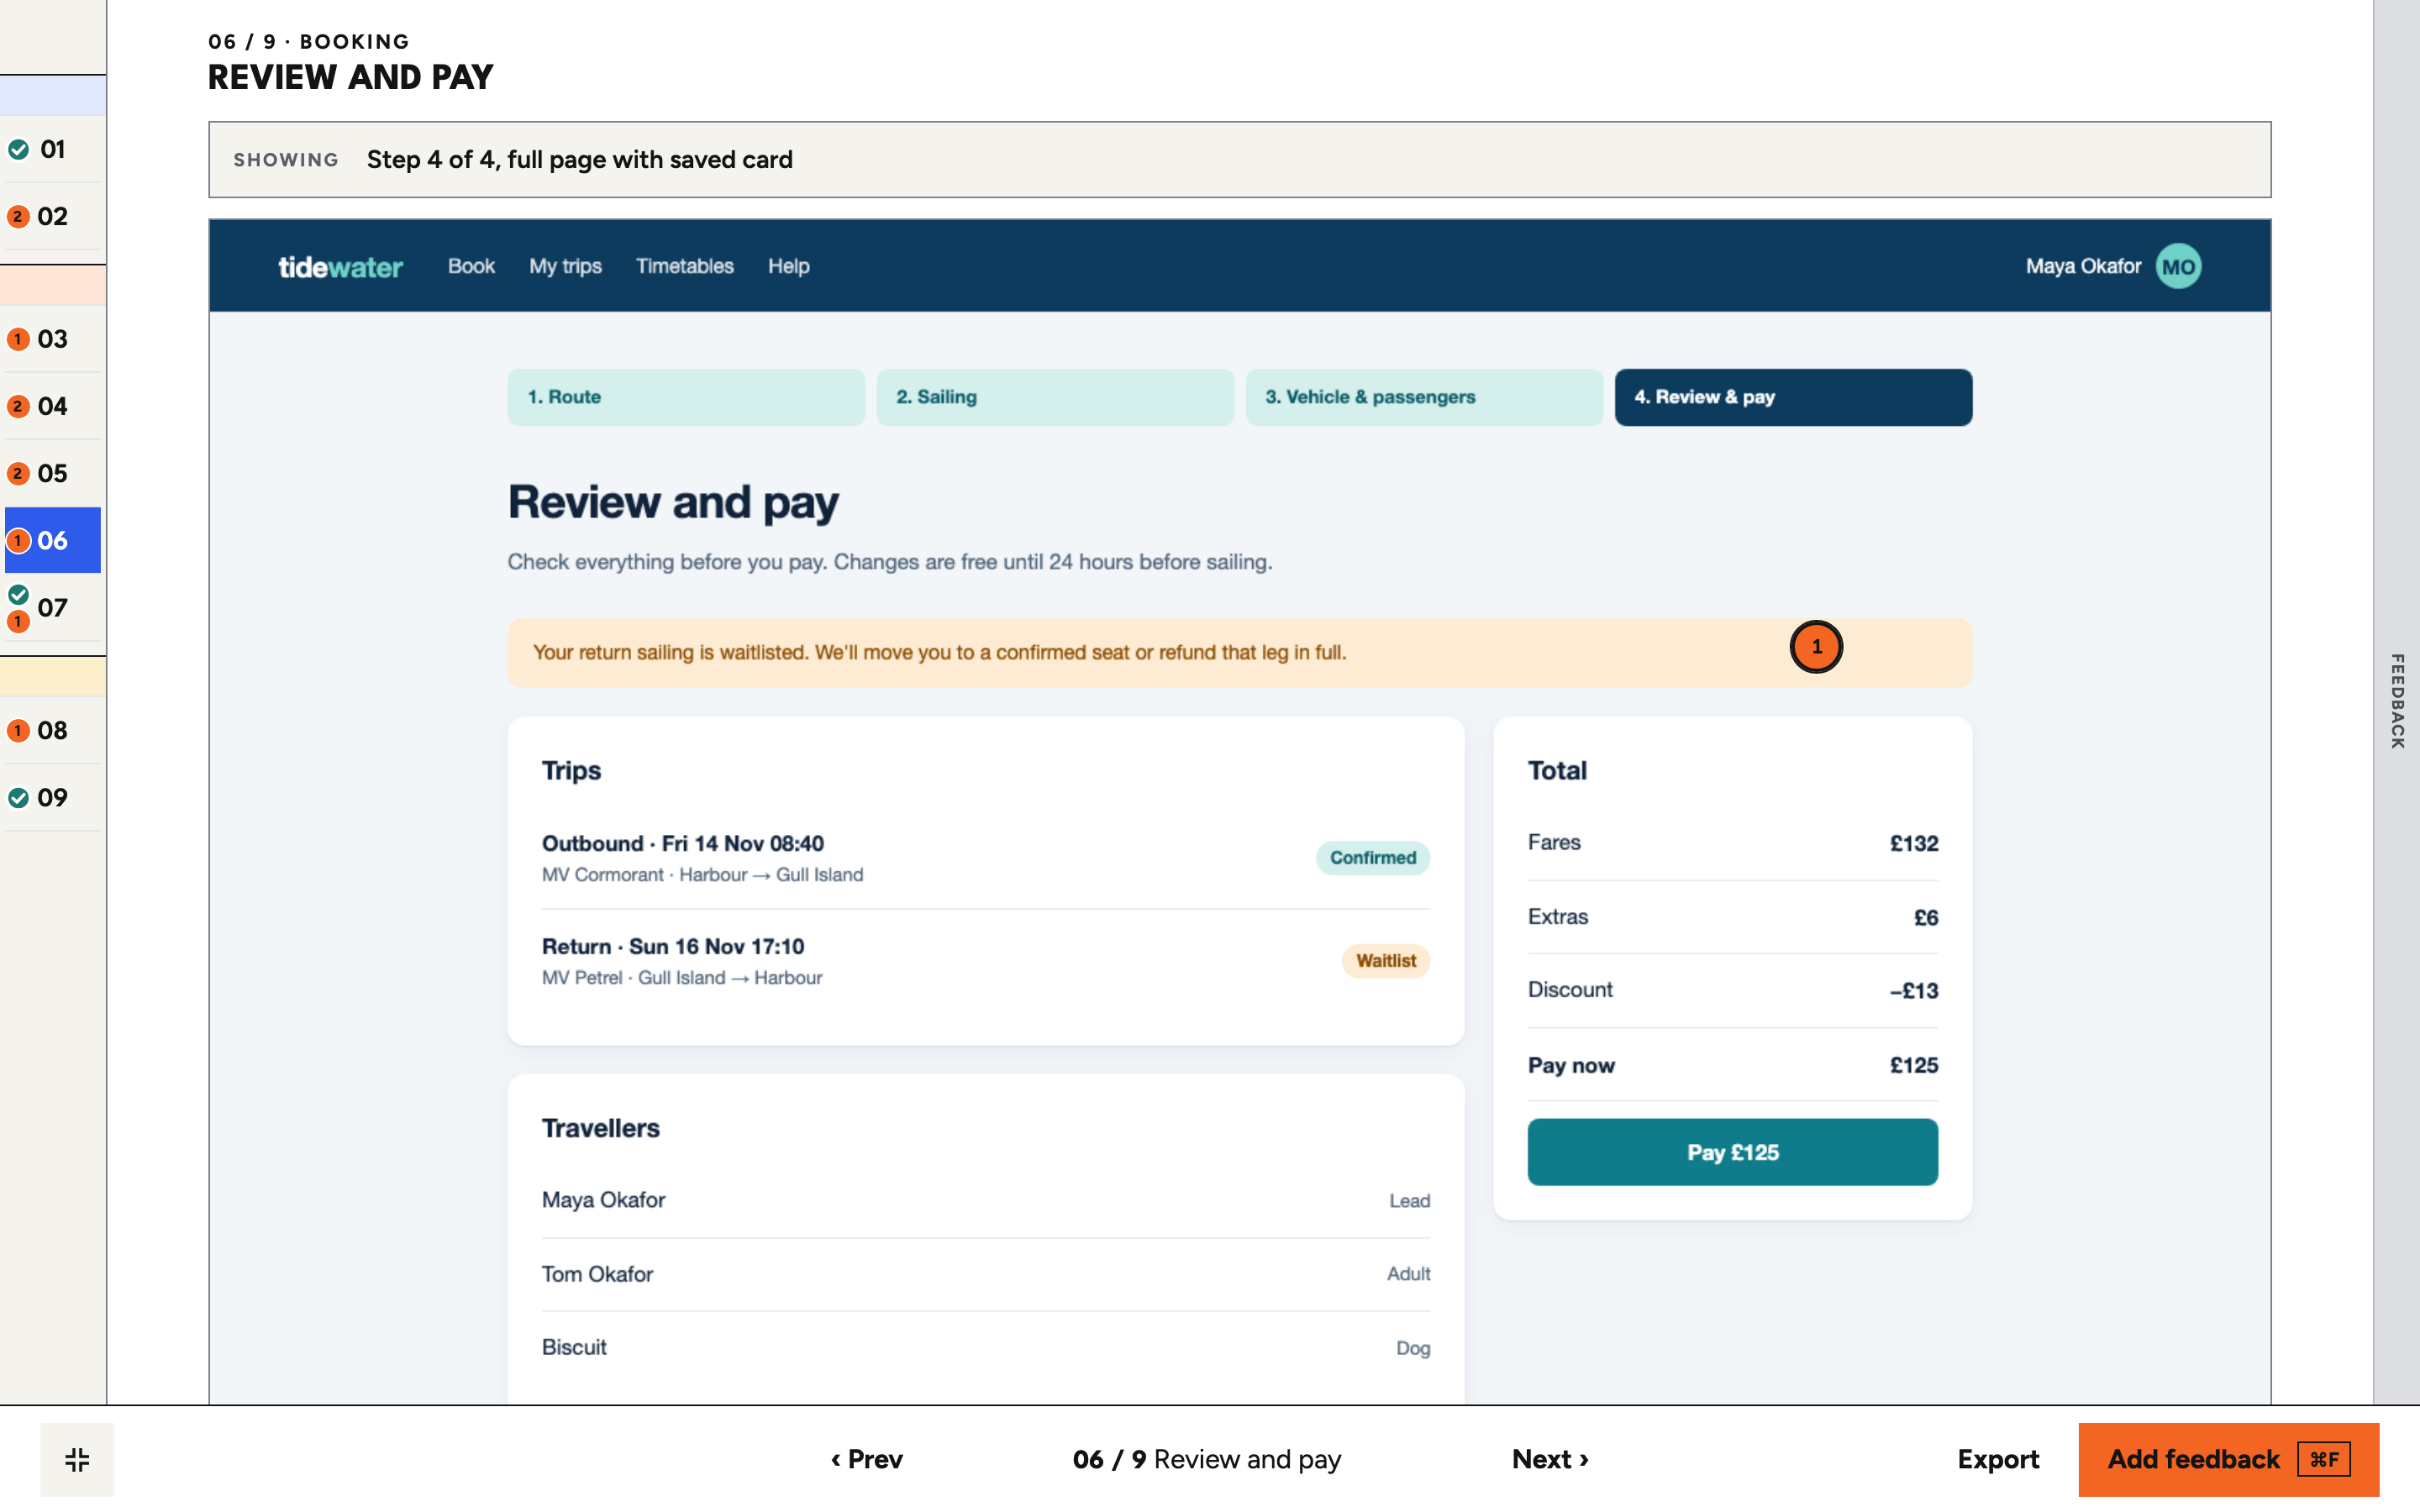
Task: Select the active screen 06 item
Action: 52,540
